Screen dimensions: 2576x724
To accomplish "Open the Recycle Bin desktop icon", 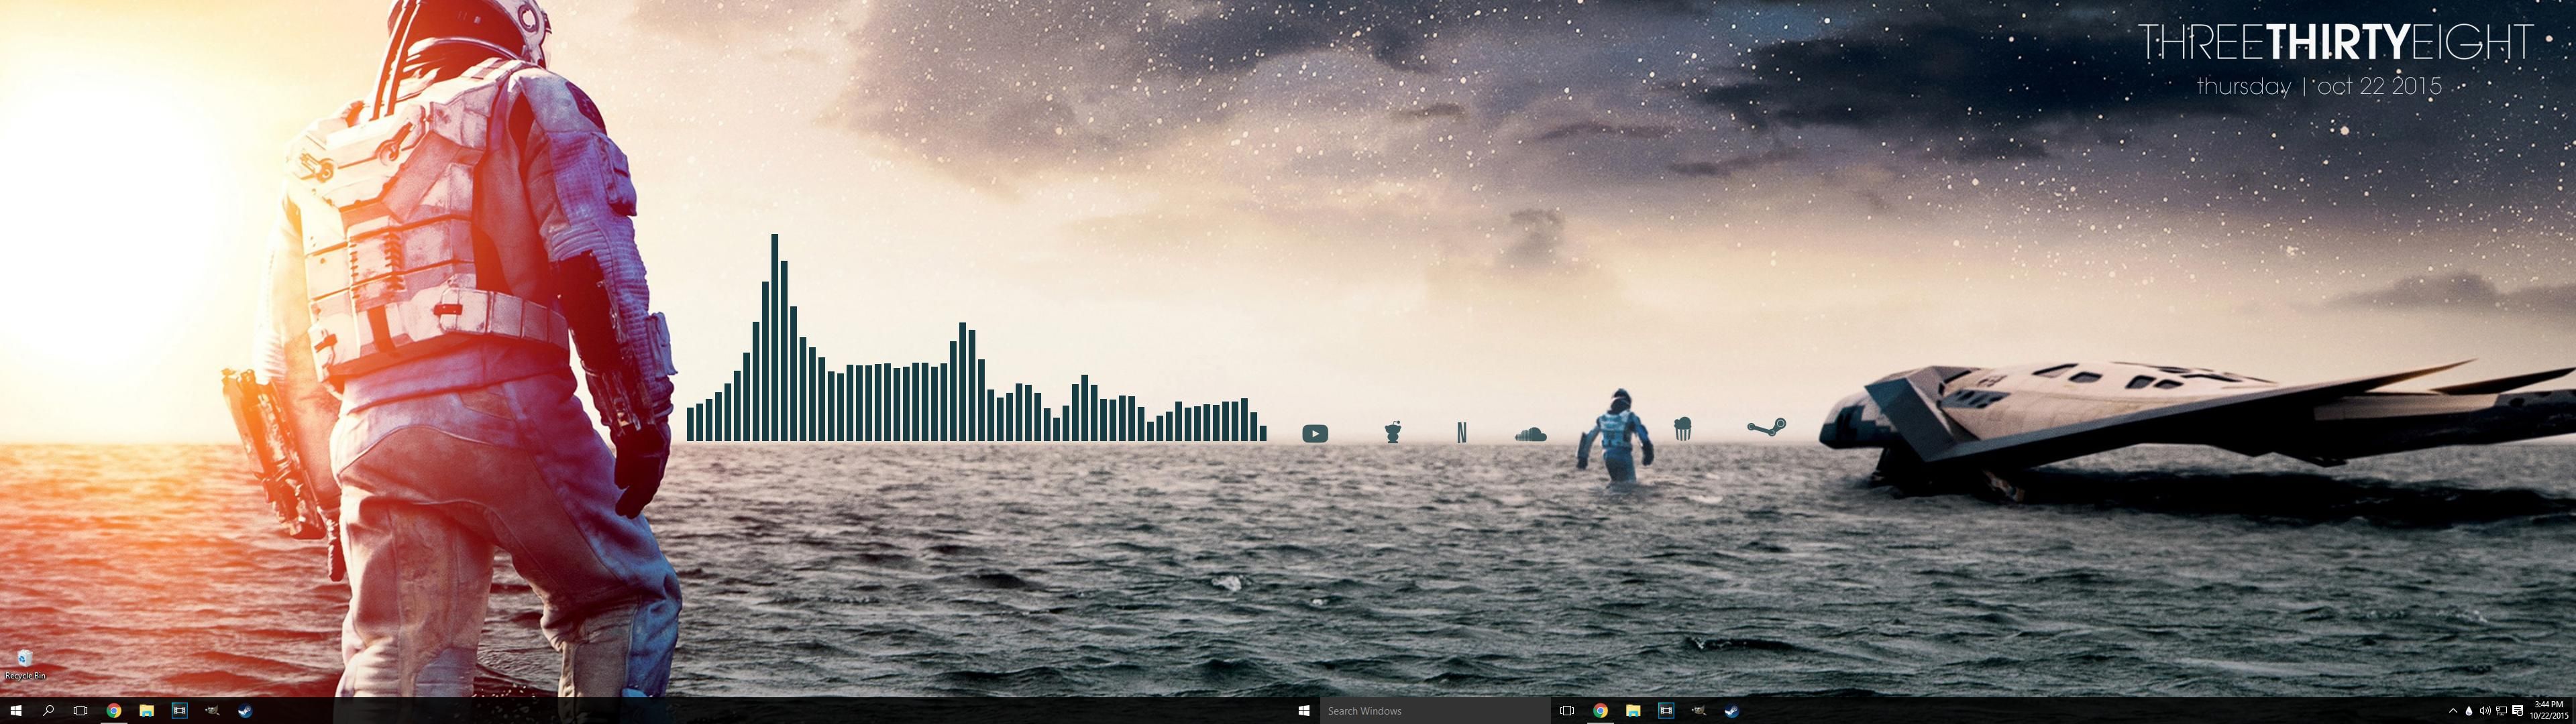I will 24,664.
